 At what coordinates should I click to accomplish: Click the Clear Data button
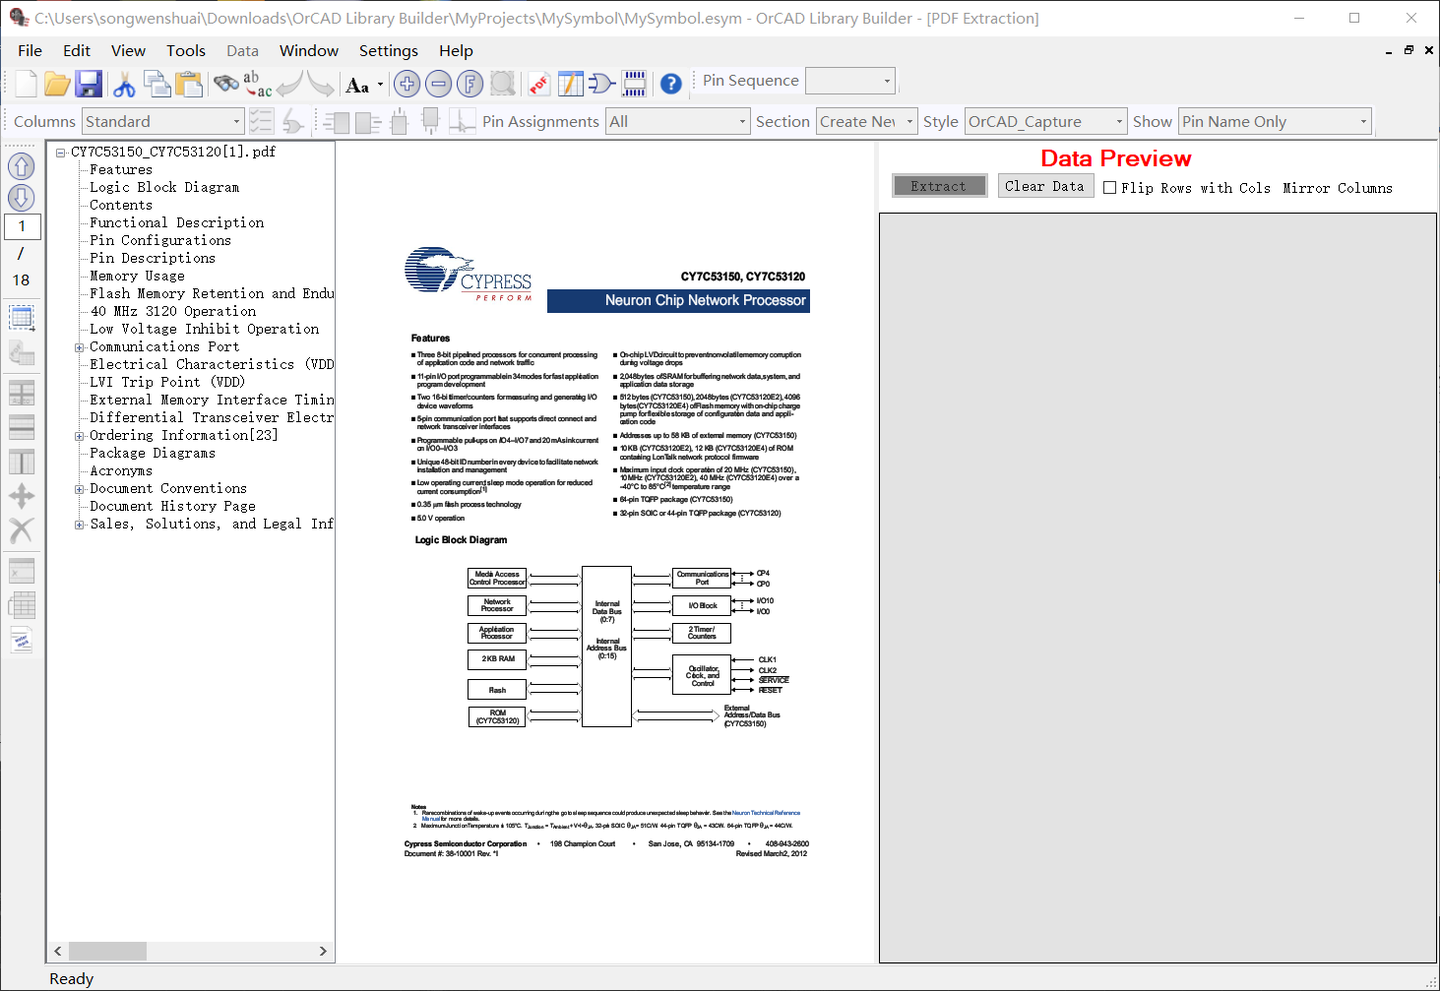(x=1045, y=185)
